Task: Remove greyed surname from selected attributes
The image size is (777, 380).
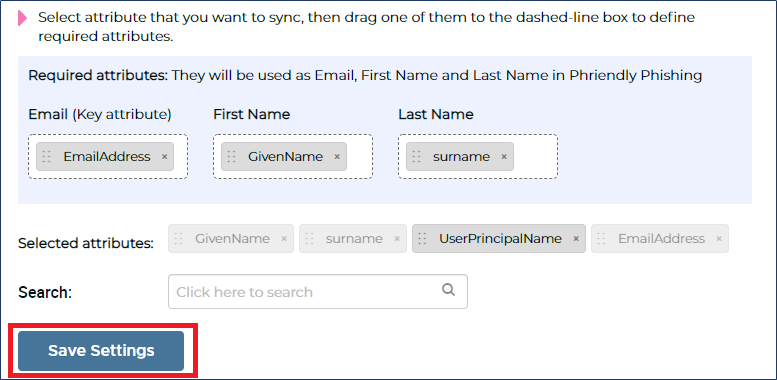Action: [397, 238]
